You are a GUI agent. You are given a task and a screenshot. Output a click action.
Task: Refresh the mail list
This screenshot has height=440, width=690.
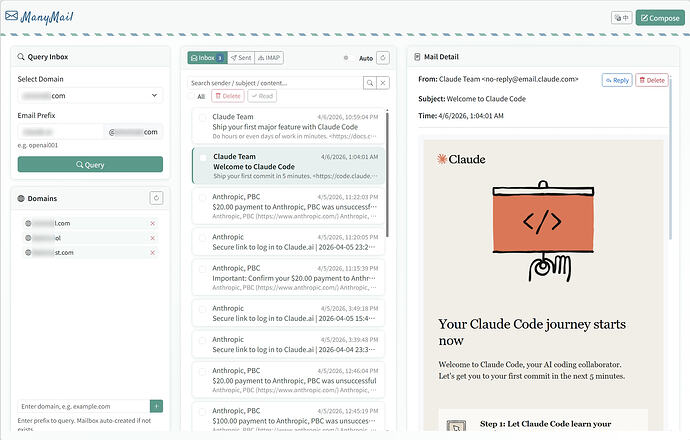click(383, 58)
